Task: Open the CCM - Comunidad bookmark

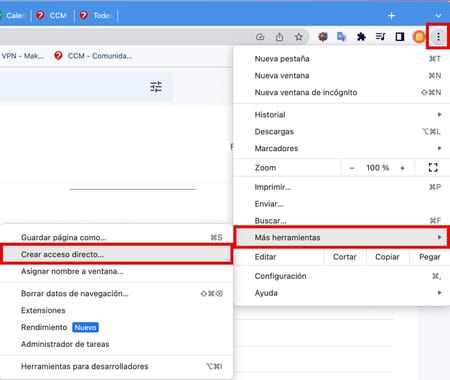Action: point(93,56)
